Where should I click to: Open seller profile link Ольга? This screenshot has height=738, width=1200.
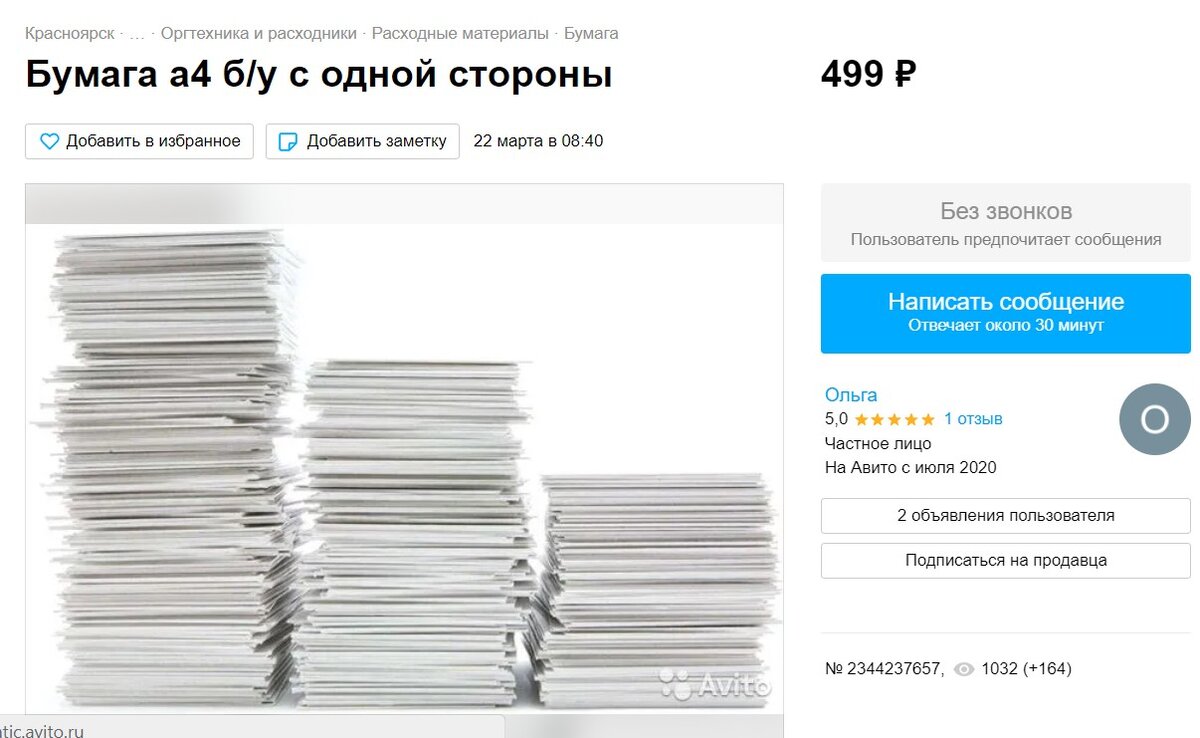coord(851,395)
